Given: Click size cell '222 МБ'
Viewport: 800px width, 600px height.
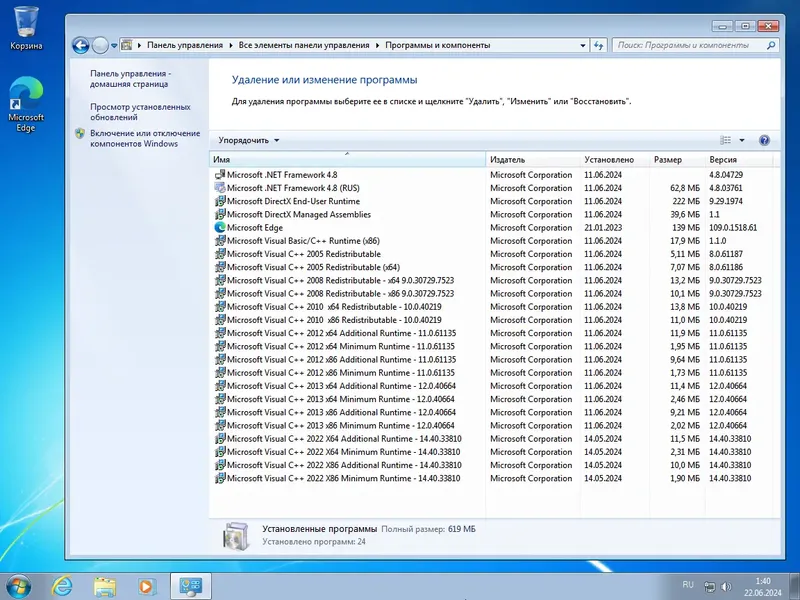Looking at the screenshot, I should [x=686, y=201].
